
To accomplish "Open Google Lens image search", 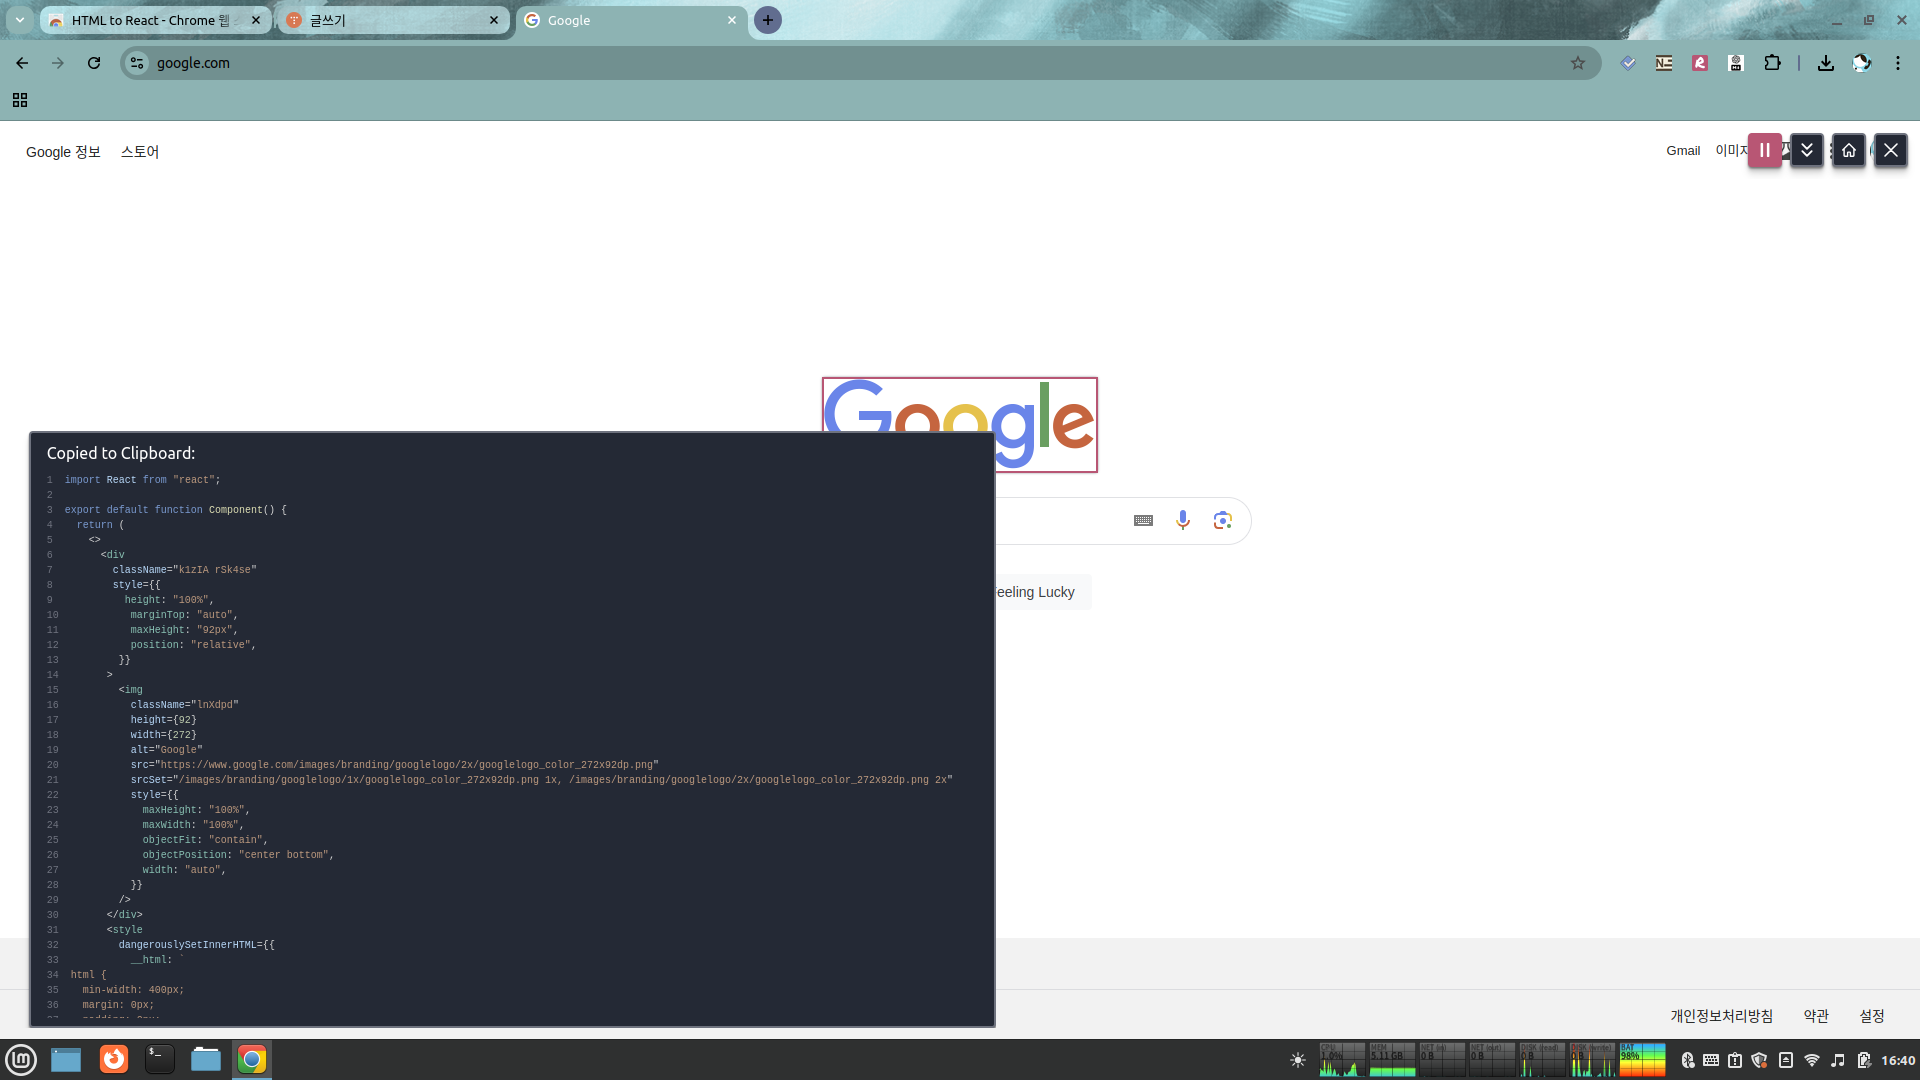I will tap(1222, 520).
